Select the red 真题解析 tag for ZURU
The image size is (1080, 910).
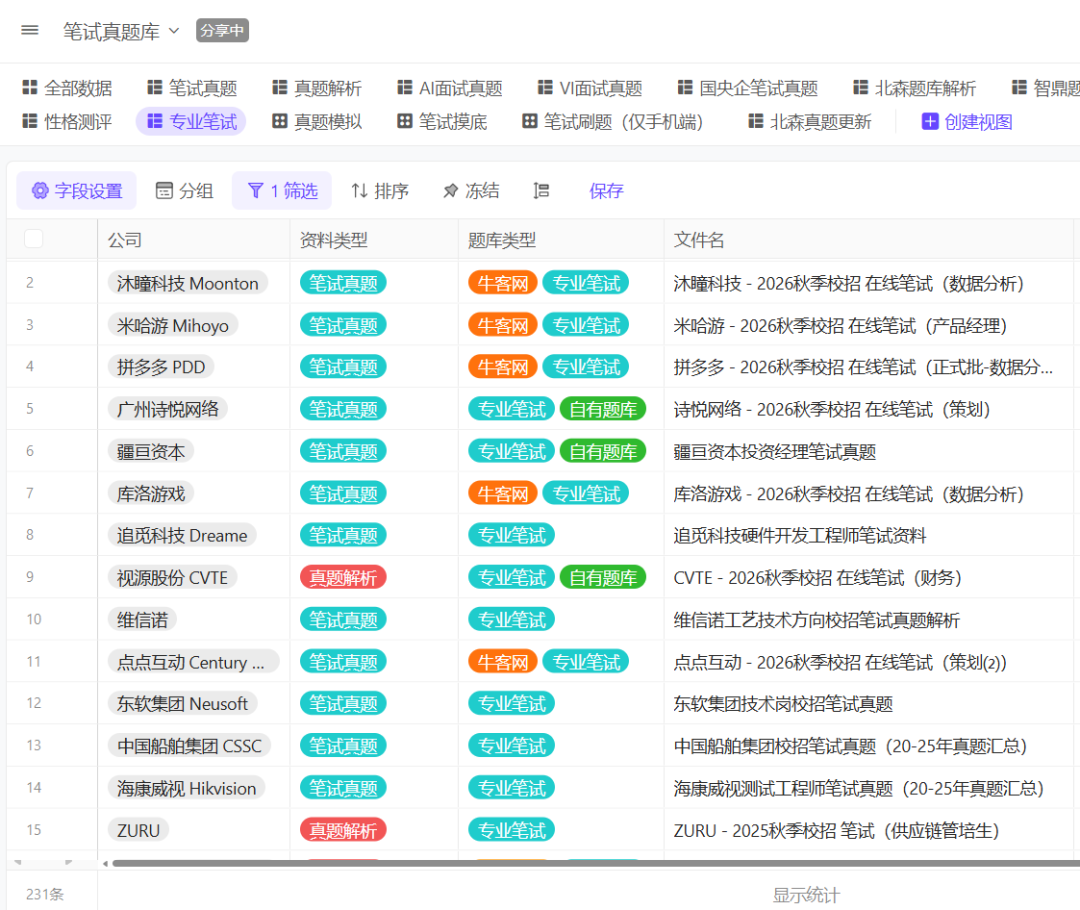point(343,830)
